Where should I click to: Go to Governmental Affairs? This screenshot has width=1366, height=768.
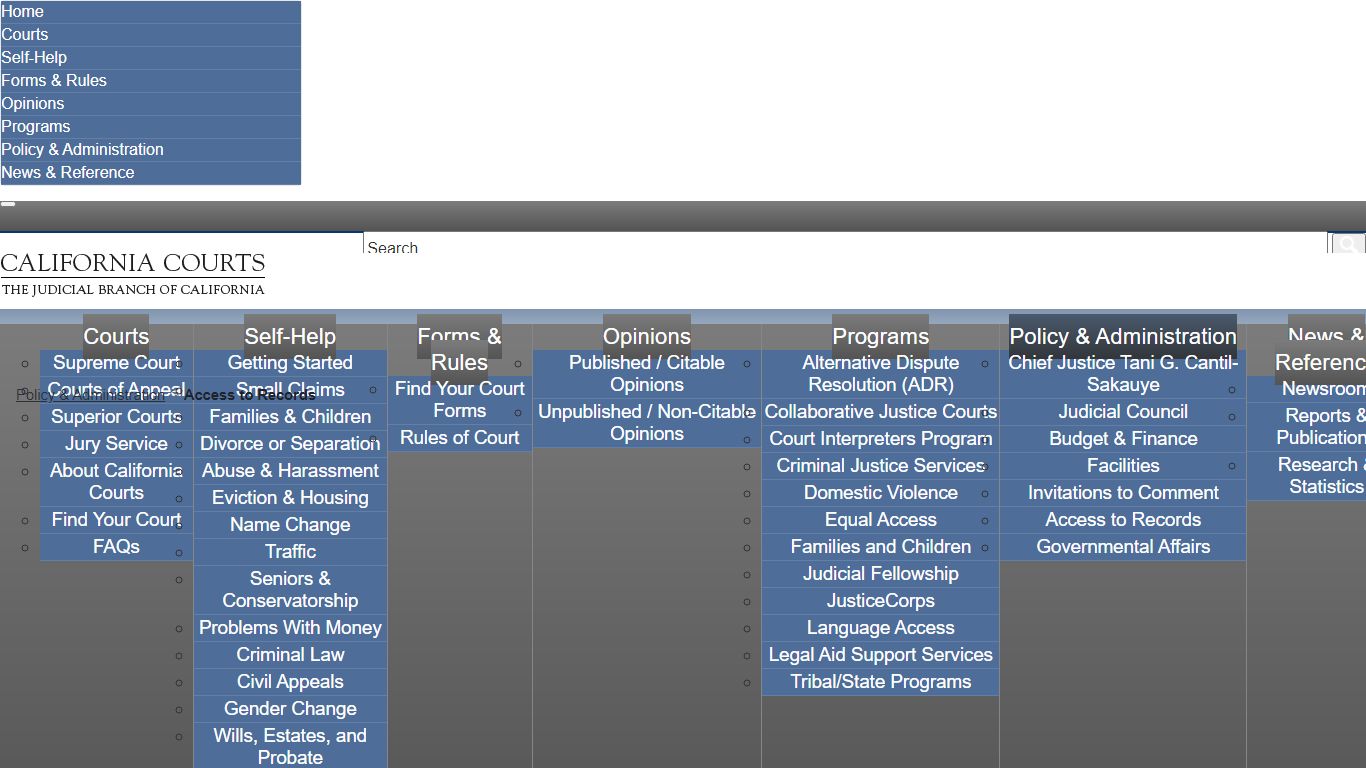tap(1123, 547)
